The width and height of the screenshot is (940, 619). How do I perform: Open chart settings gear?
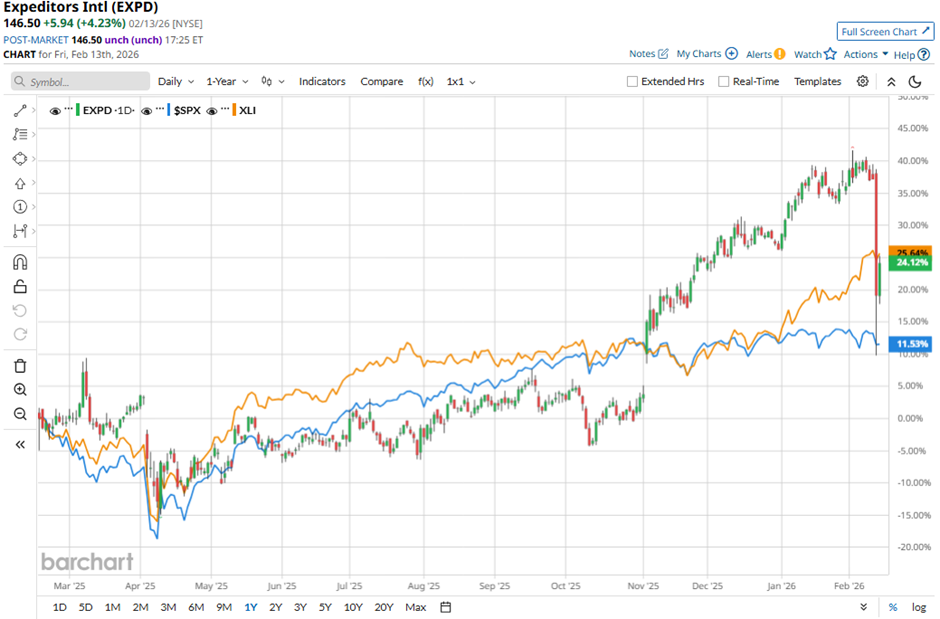[862, 81]
